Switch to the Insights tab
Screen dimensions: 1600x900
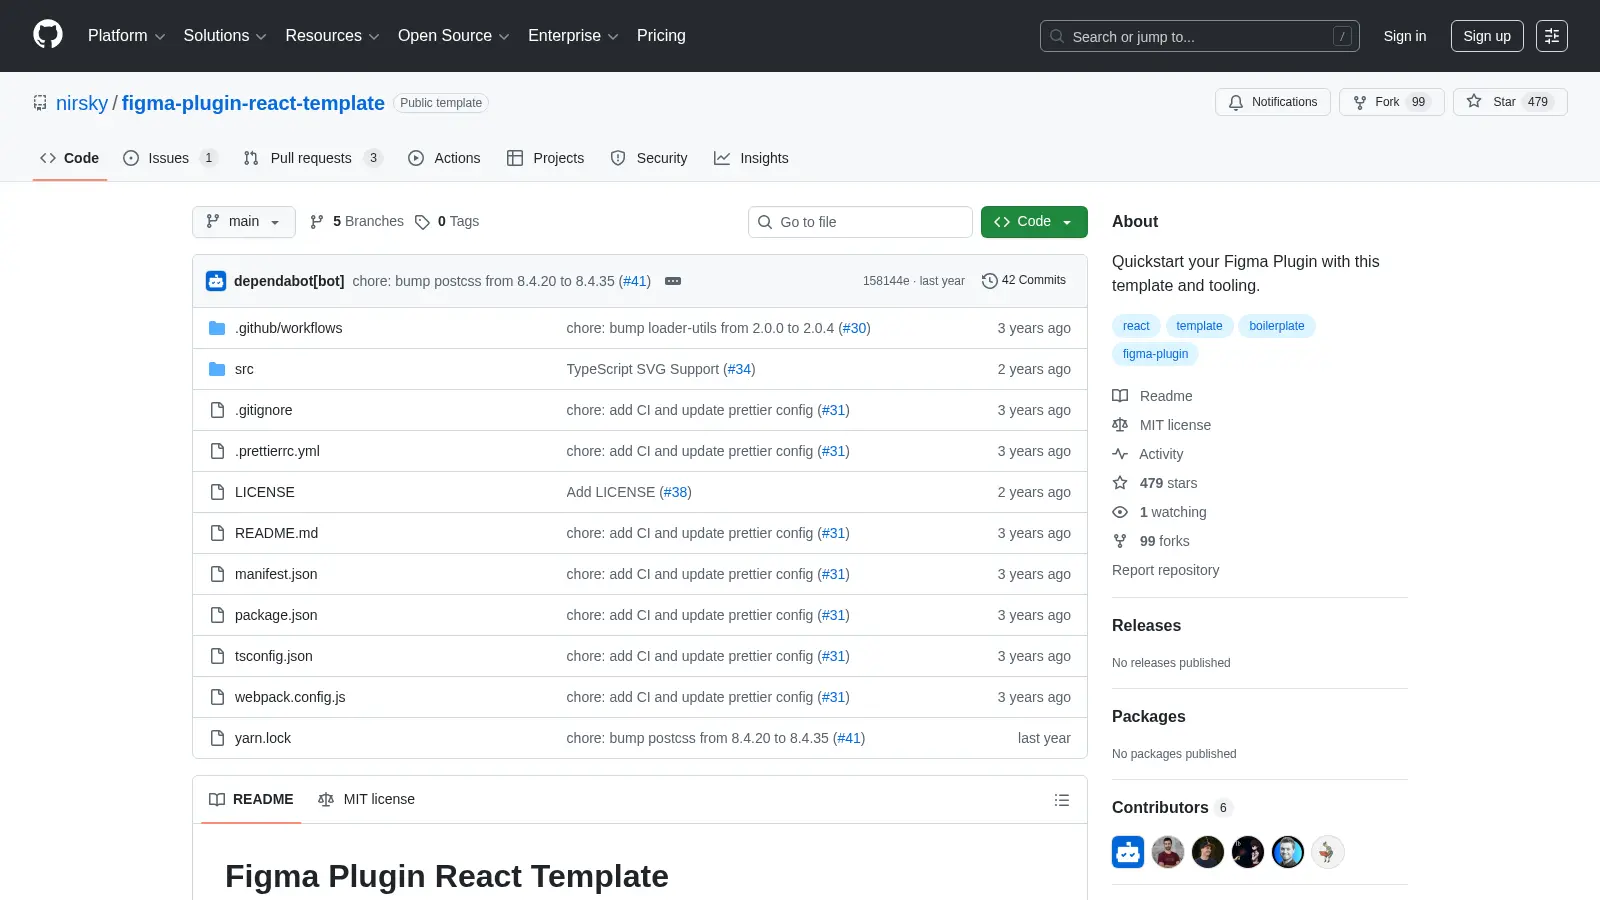[751, 158]
